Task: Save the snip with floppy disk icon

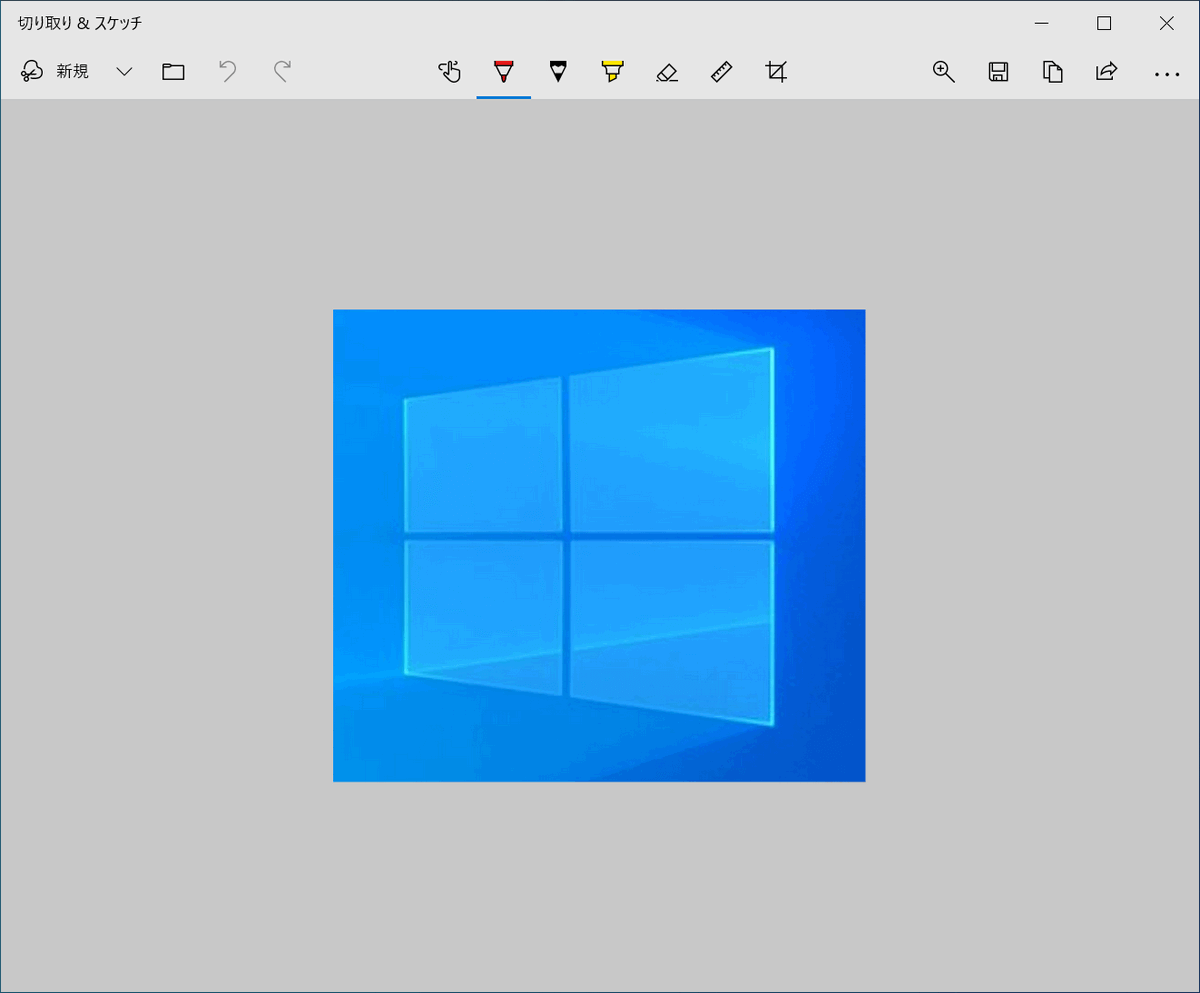Action: 998,71
